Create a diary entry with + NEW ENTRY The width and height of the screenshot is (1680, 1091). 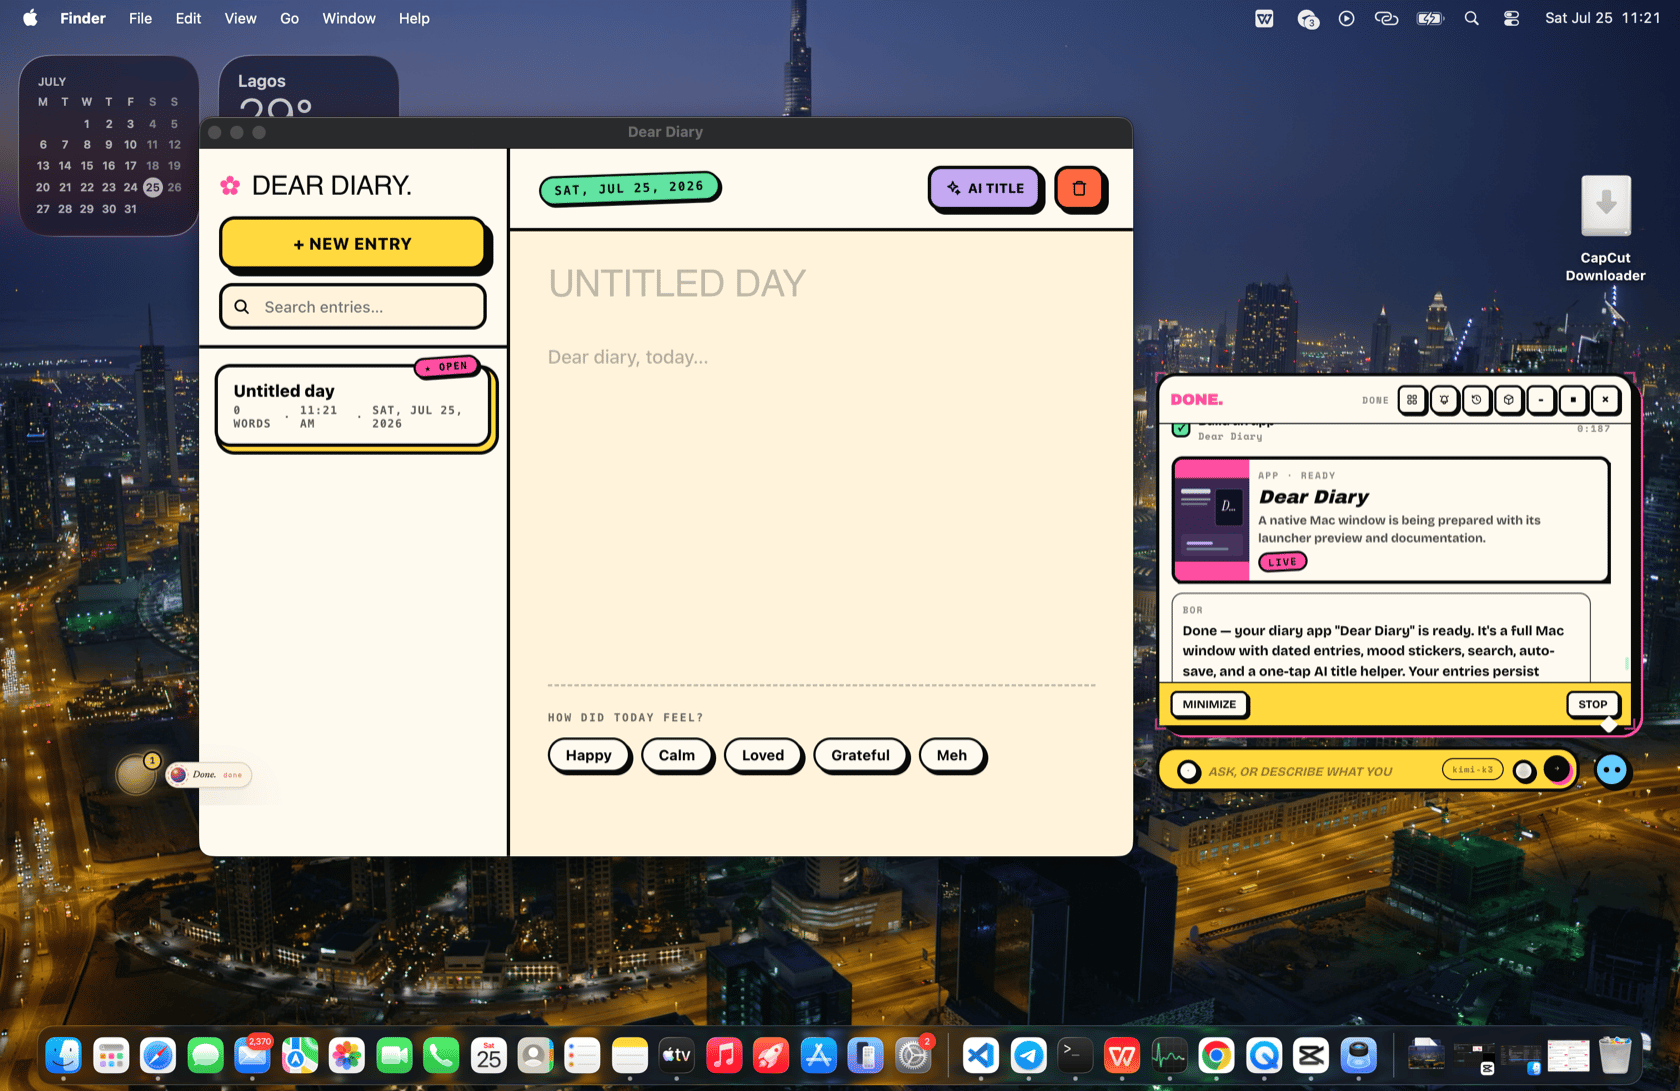pyautogui.click(x=353, y=244)
